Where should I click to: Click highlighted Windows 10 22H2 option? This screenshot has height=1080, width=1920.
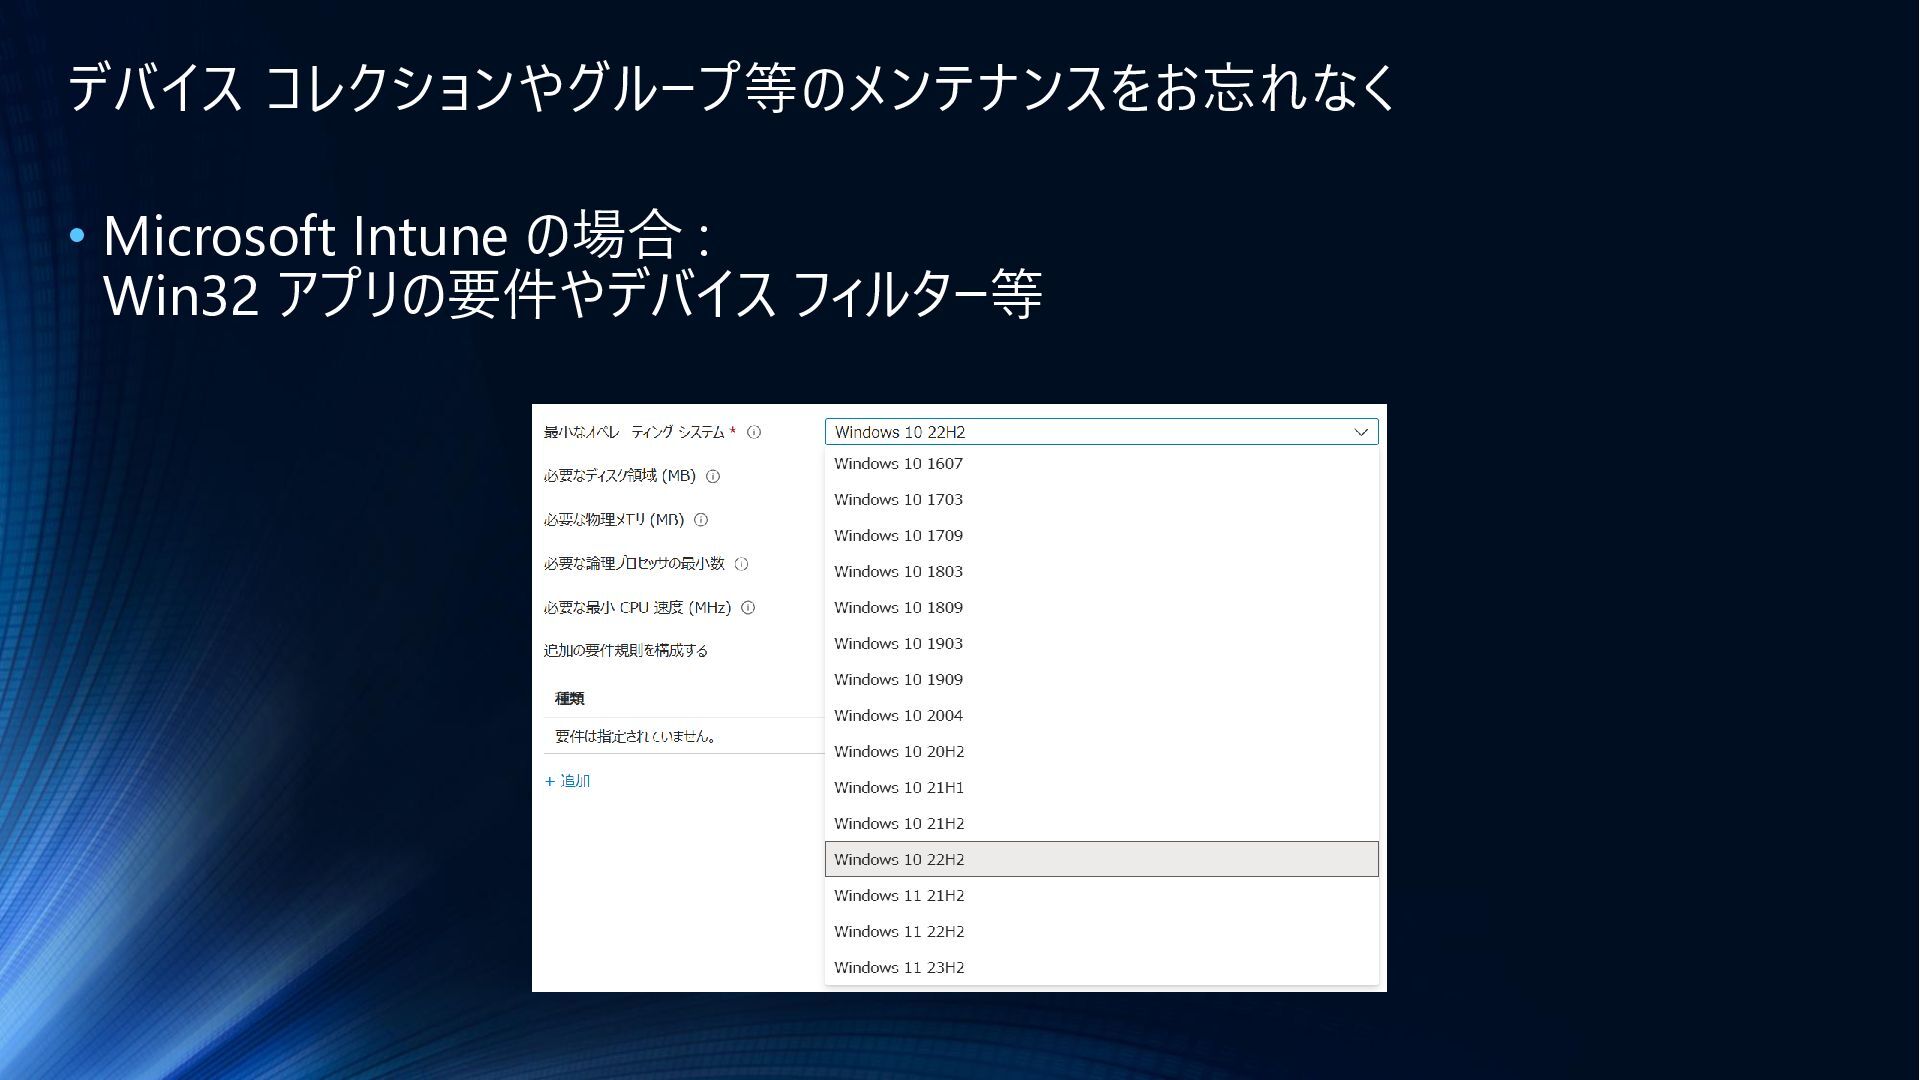click(1101, 859)
